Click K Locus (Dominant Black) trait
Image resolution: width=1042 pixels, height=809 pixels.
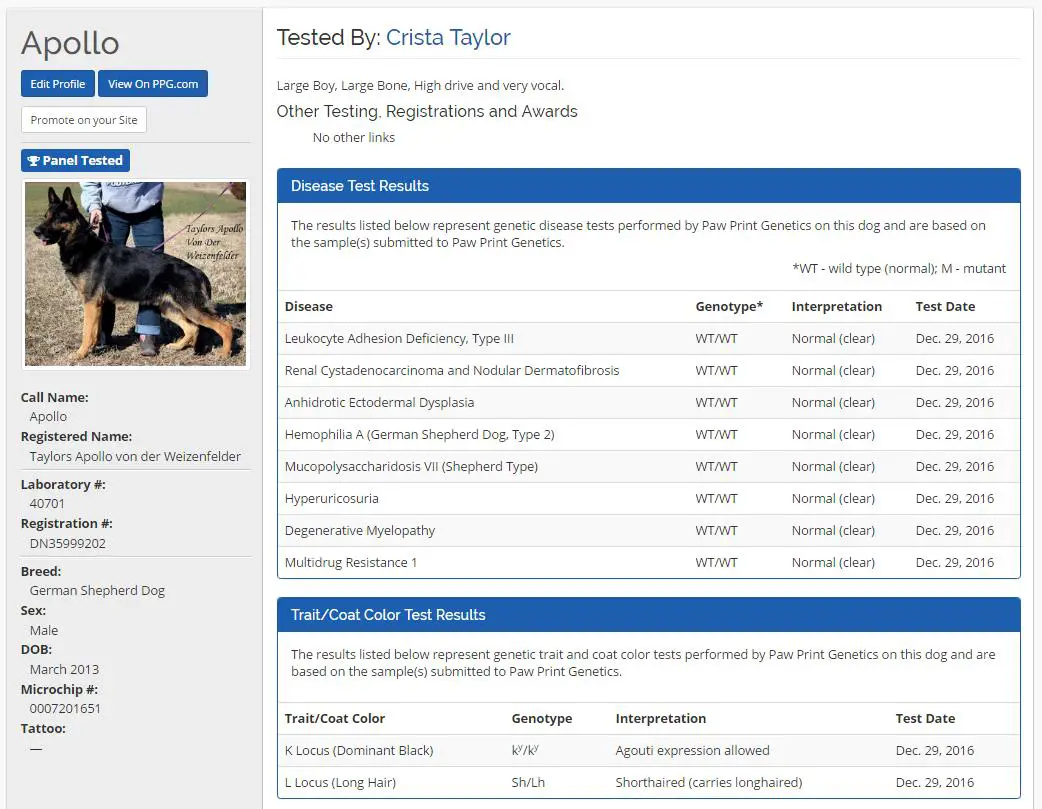359,751
